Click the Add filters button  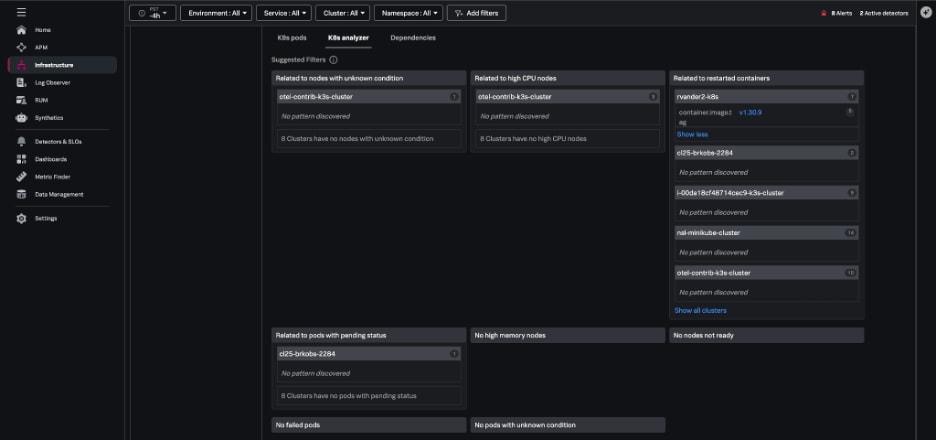pyautogui.click(x=476, y=13)
